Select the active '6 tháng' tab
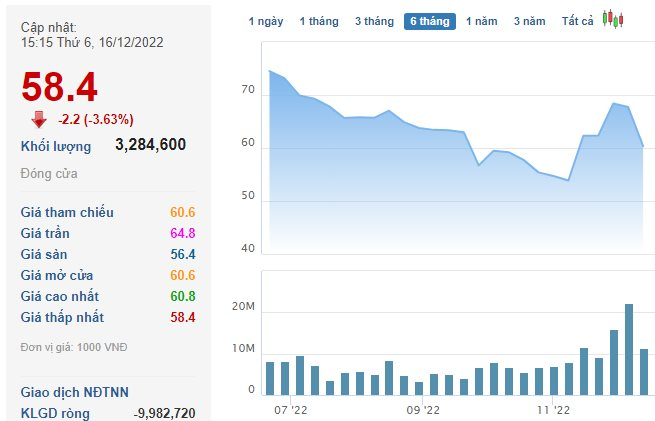 pos(430,21)
